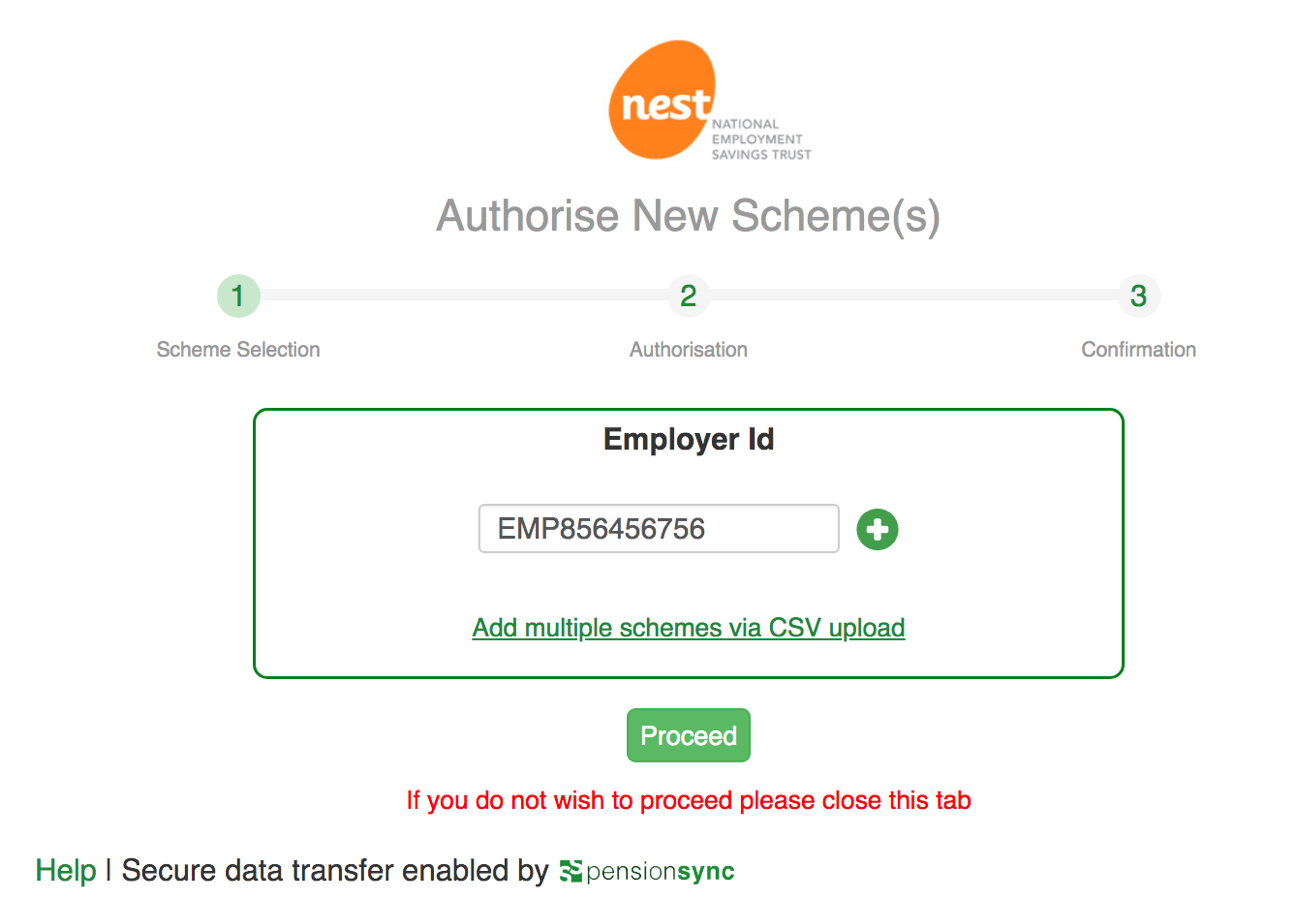Click the National Employment Savings Trust text mark
The height and width of the screenshot is (900, 1296).
762,140
